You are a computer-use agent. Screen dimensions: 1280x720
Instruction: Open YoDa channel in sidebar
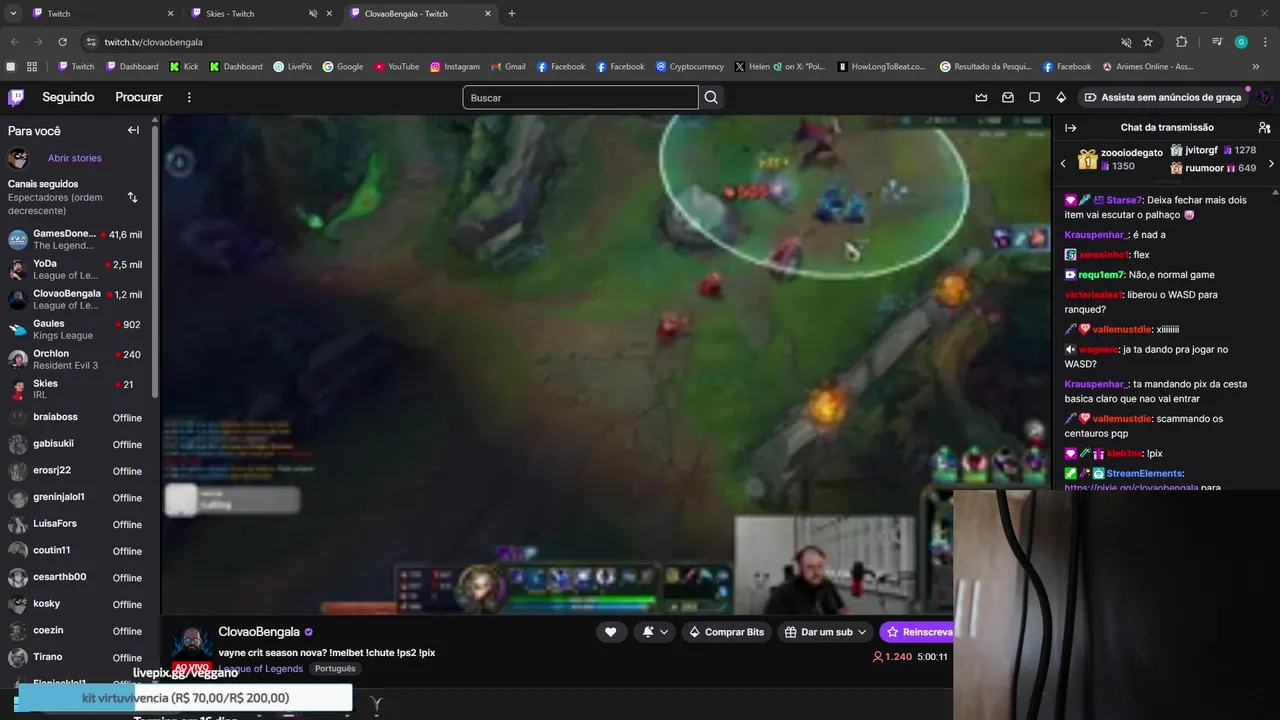coord(76,269)
